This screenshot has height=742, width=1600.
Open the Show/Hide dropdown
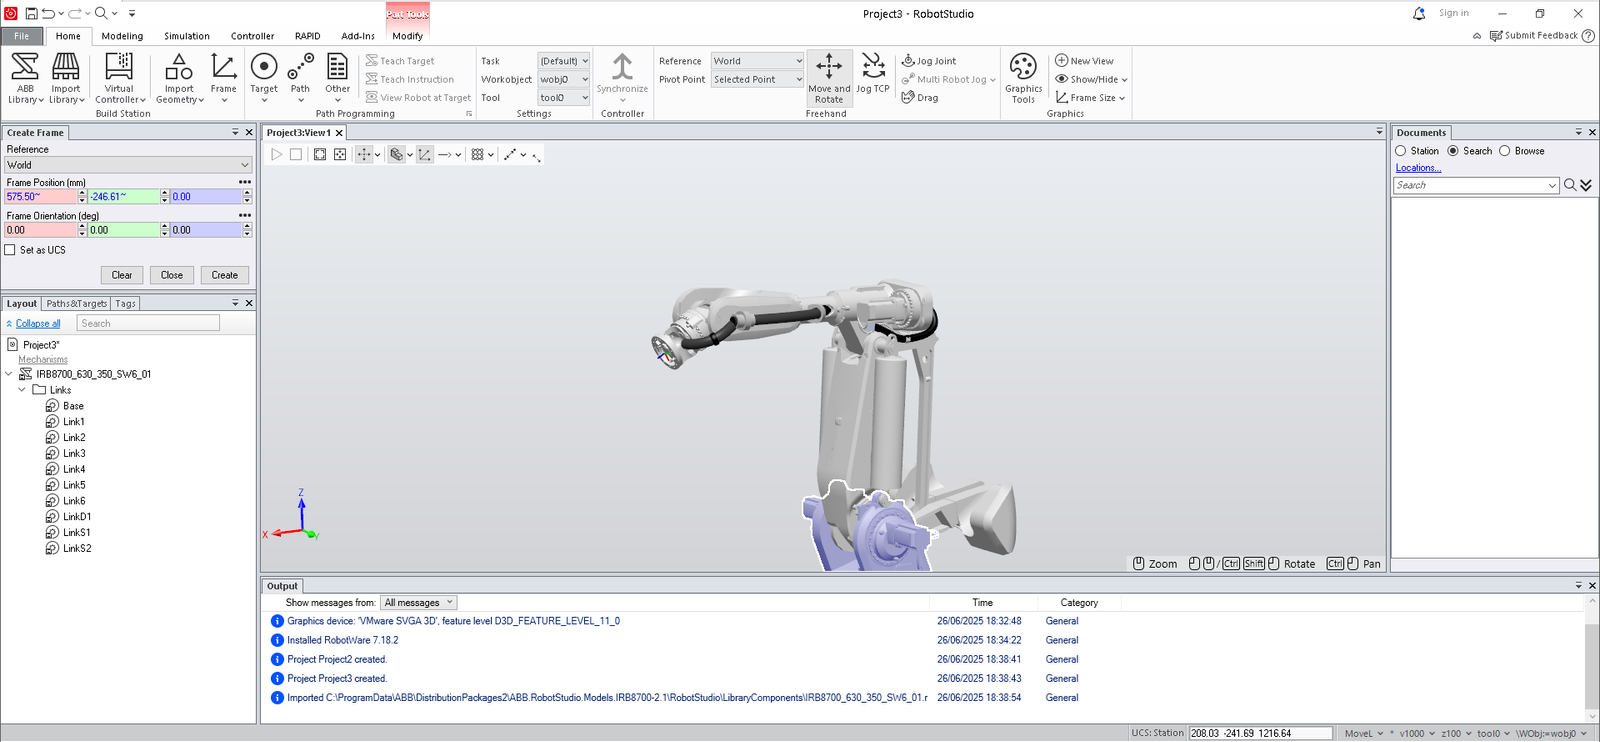1091,80
